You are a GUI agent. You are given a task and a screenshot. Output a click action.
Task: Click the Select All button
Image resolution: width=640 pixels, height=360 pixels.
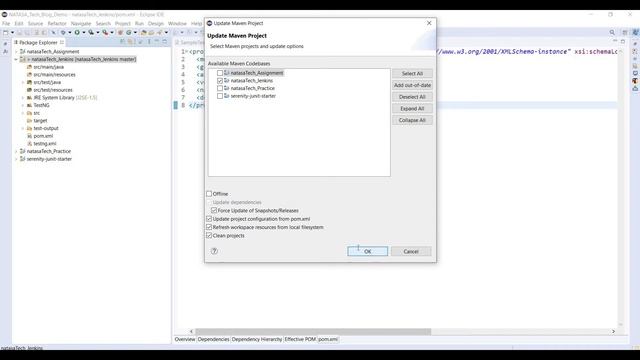pyautogui.click(x=412, y=73)
